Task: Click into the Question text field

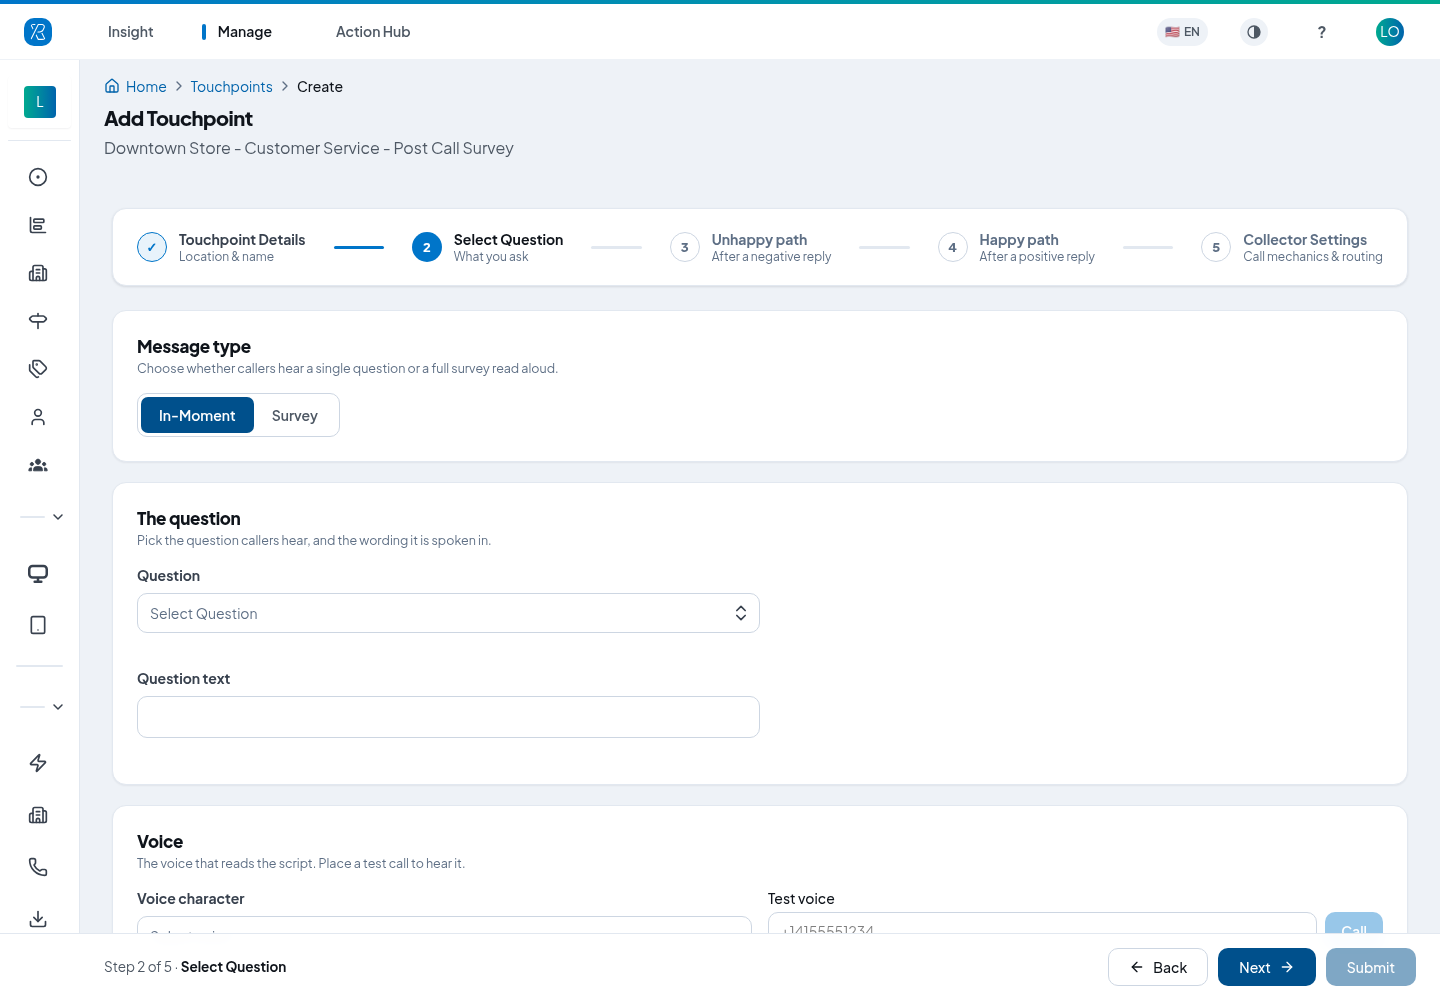Action: [448, 717]
